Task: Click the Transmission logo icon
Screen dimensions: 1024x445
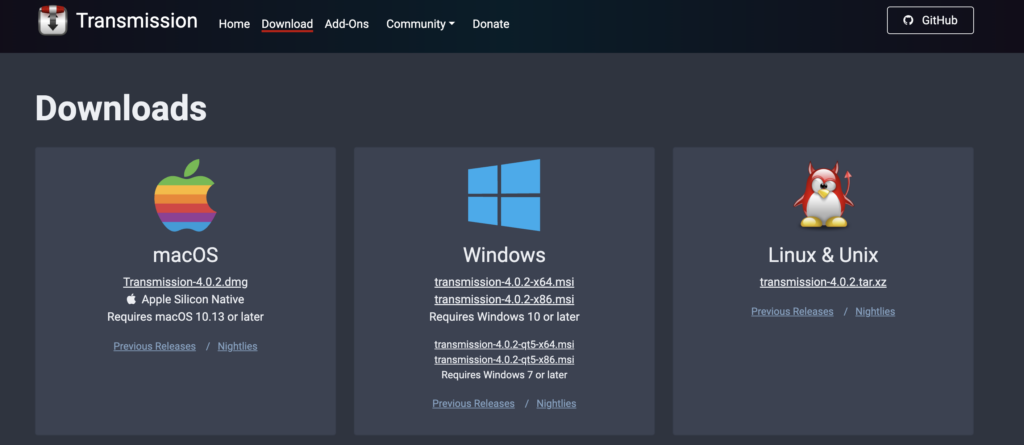Action: [52, 20]
